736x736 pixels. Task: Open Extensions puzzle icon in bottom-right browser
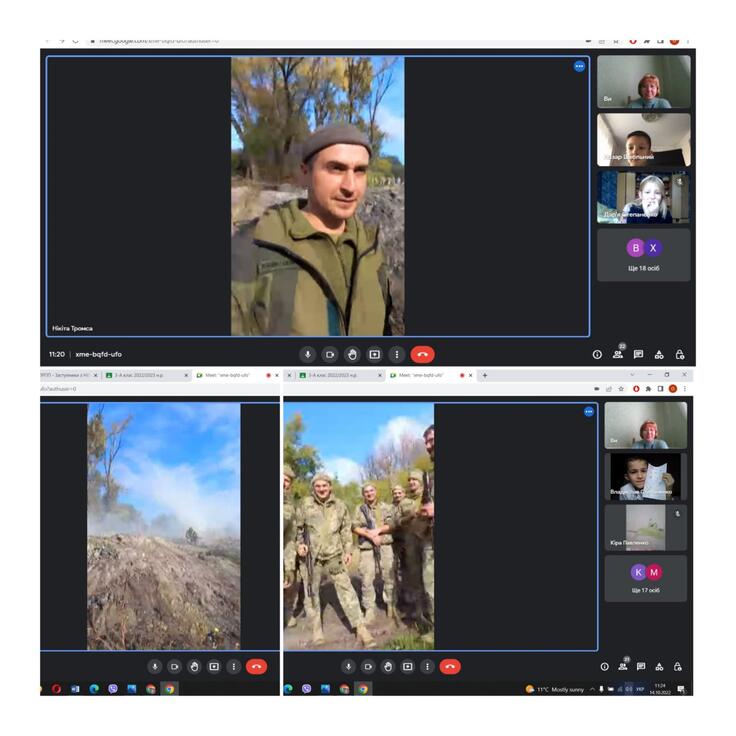tap(648, 389)
